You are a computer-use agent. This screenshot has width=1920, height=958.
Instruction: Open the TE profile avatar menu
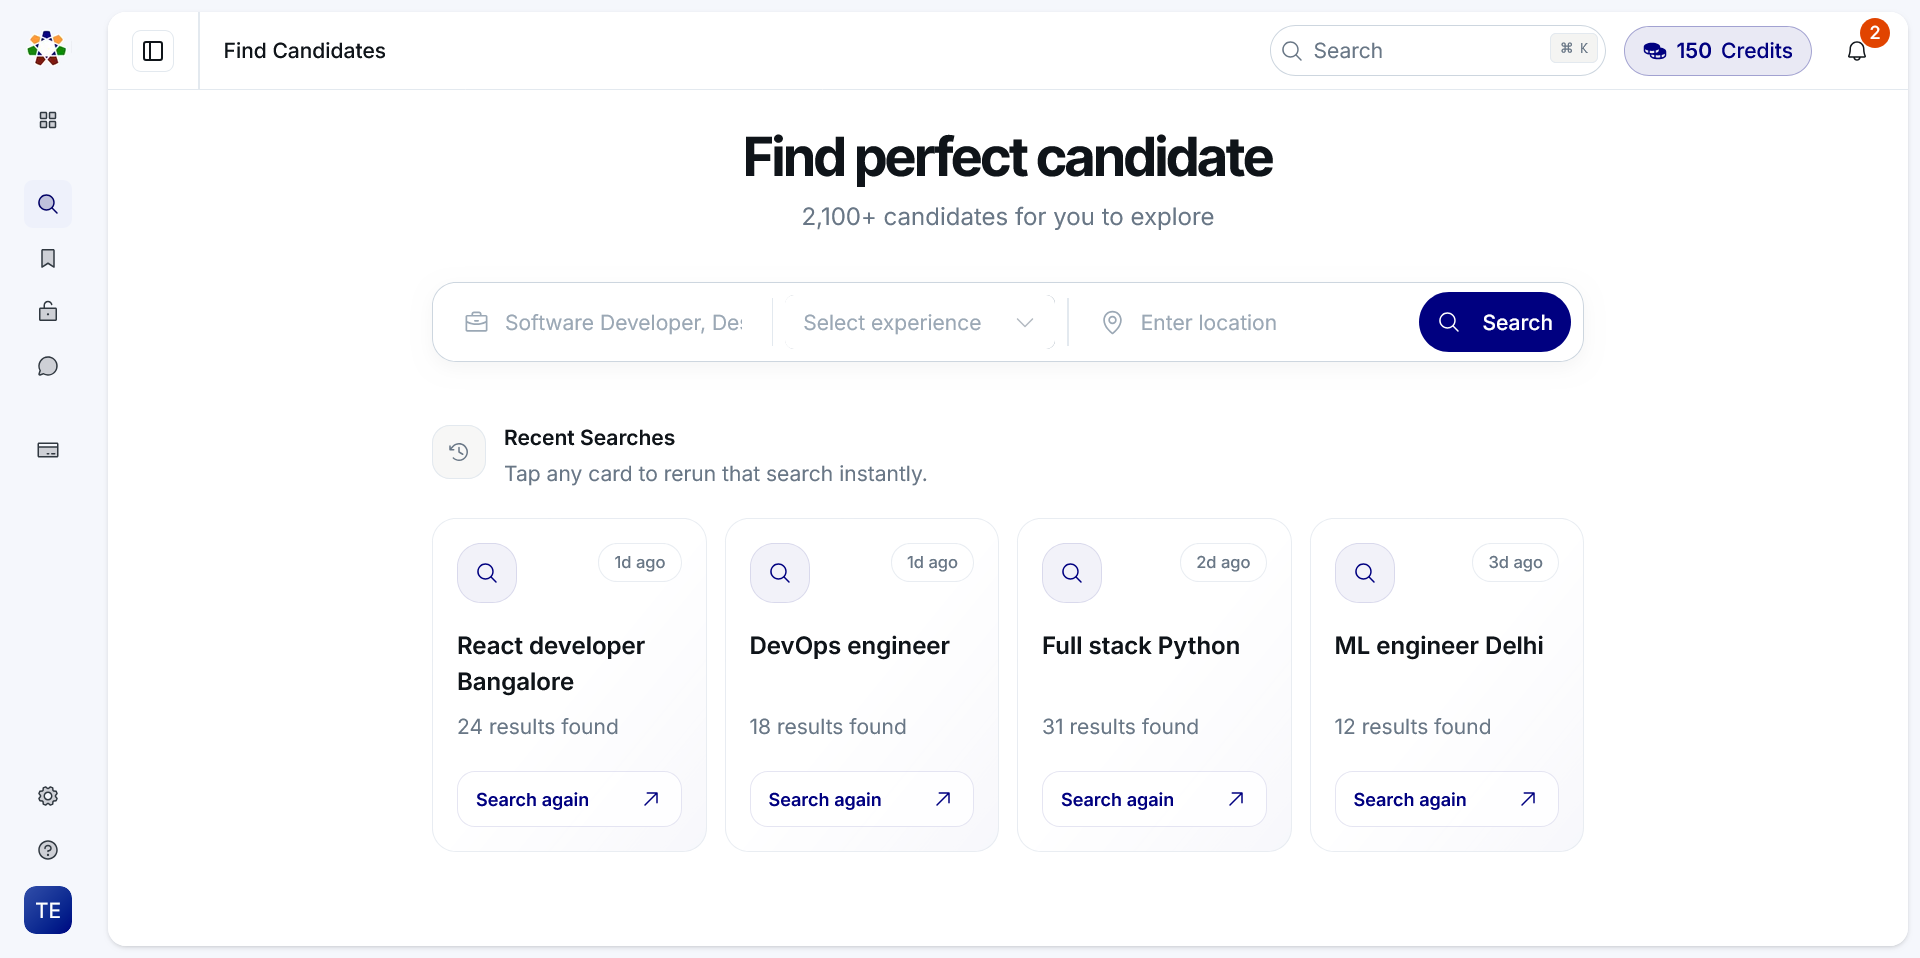(47, 910)
